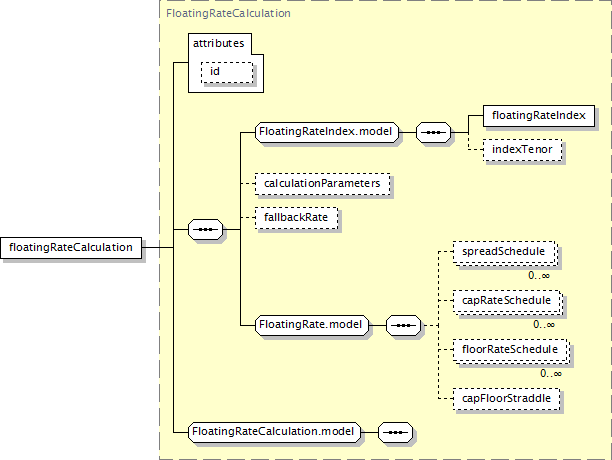Select the spreadSchedule element

[503, 253]
